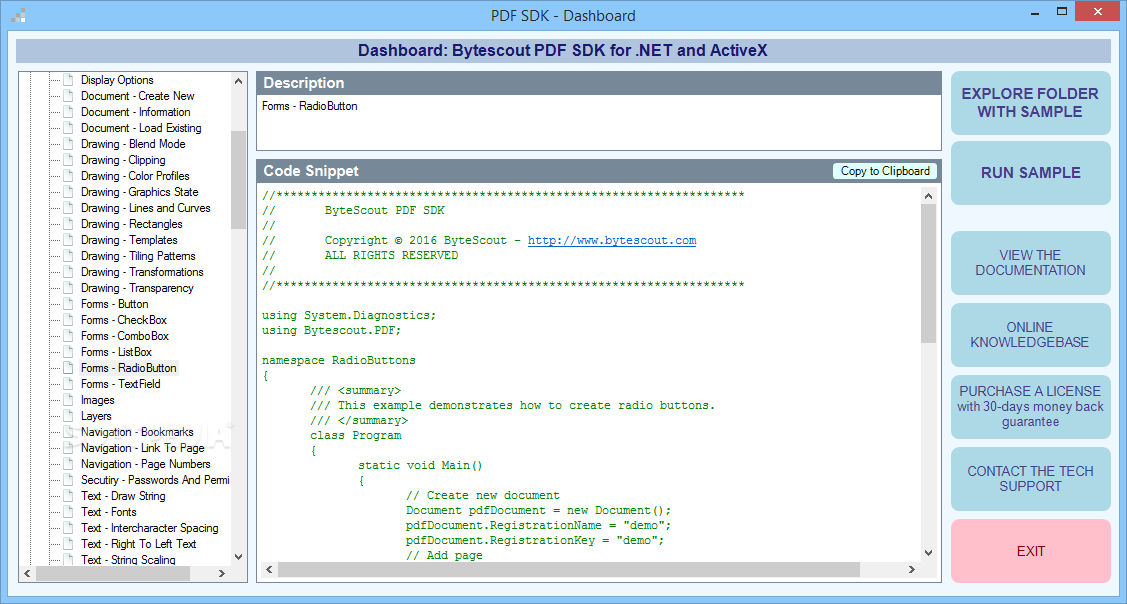
Task: Open Drawing - Tiling Patterns sample
Action: (138, 256)
